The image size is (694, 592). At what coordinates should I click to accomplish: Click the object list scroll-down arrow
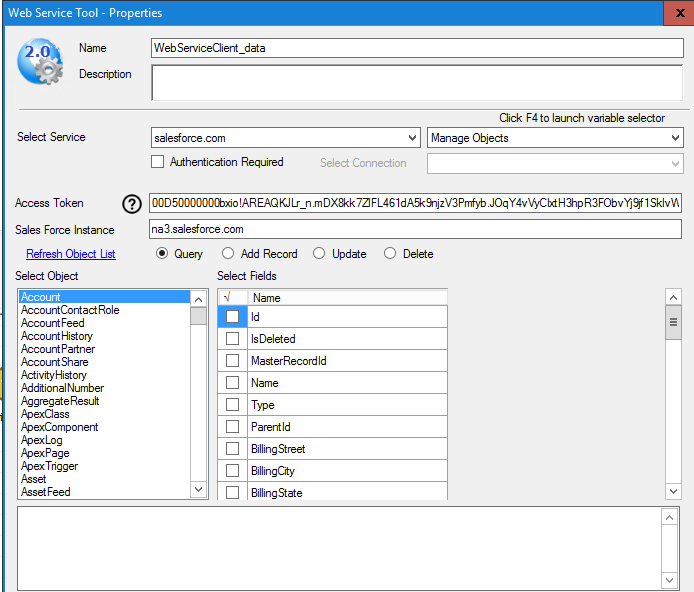198,489
